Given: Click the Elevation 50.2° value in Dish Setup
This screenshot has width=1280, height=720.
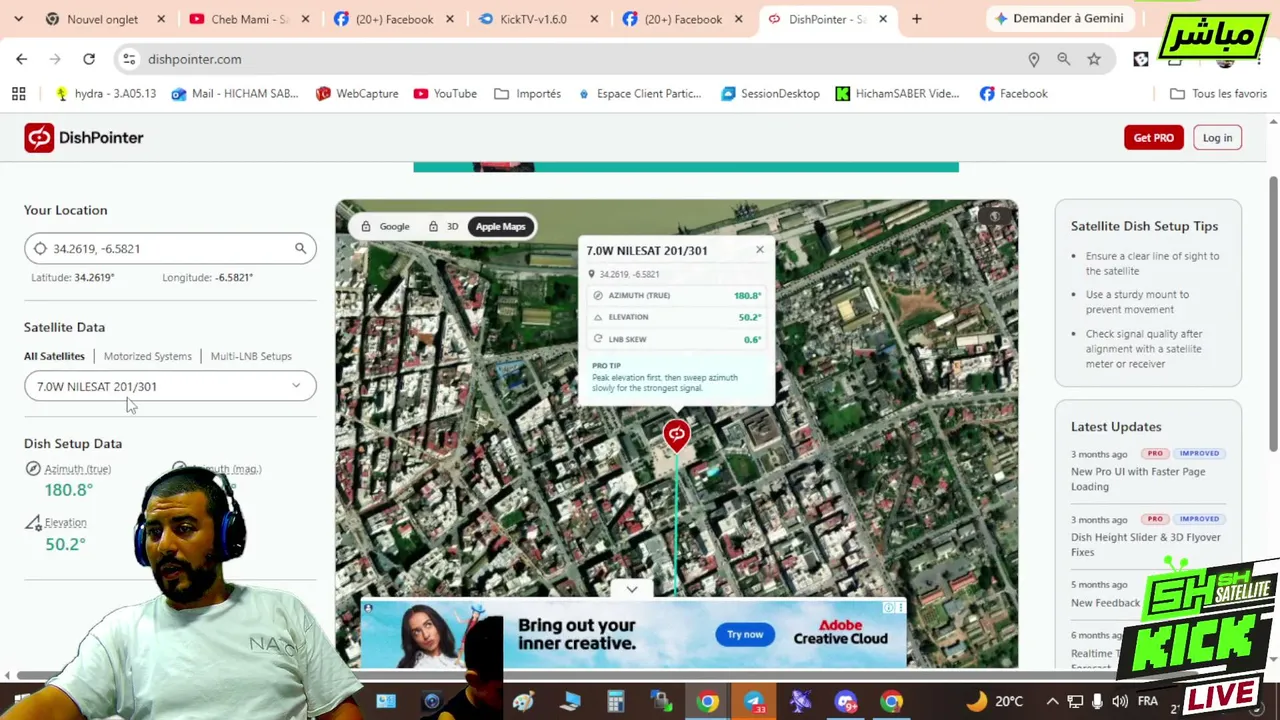Looking at the screenshot, I should tap(65, 544).
